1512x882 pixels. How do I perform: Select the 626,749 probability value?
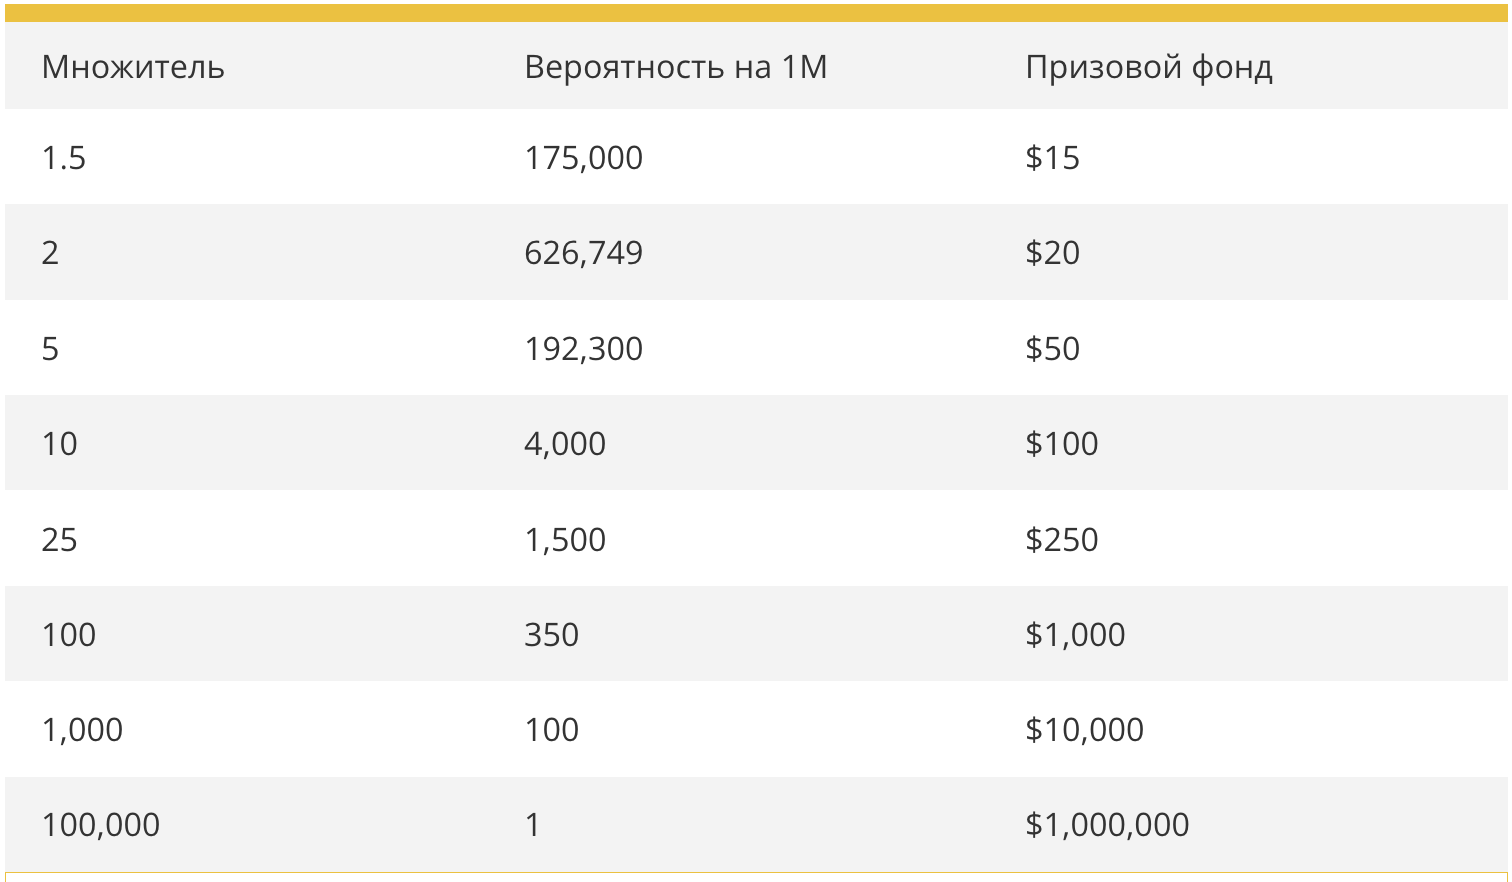[x=584, y=253]
